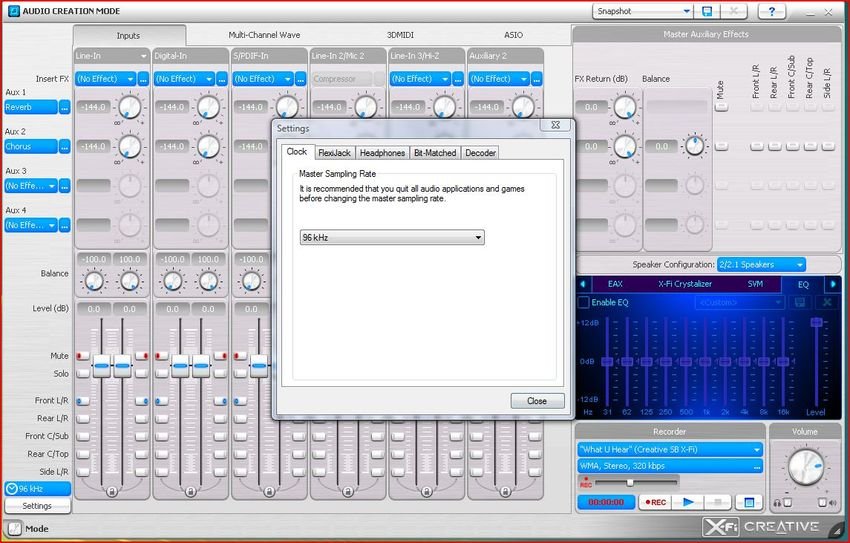The height and width of the screenshot is (543, 850).
Task: Open Line-In Insert FX (No Effect) dropdown
Action: point(105,79)
